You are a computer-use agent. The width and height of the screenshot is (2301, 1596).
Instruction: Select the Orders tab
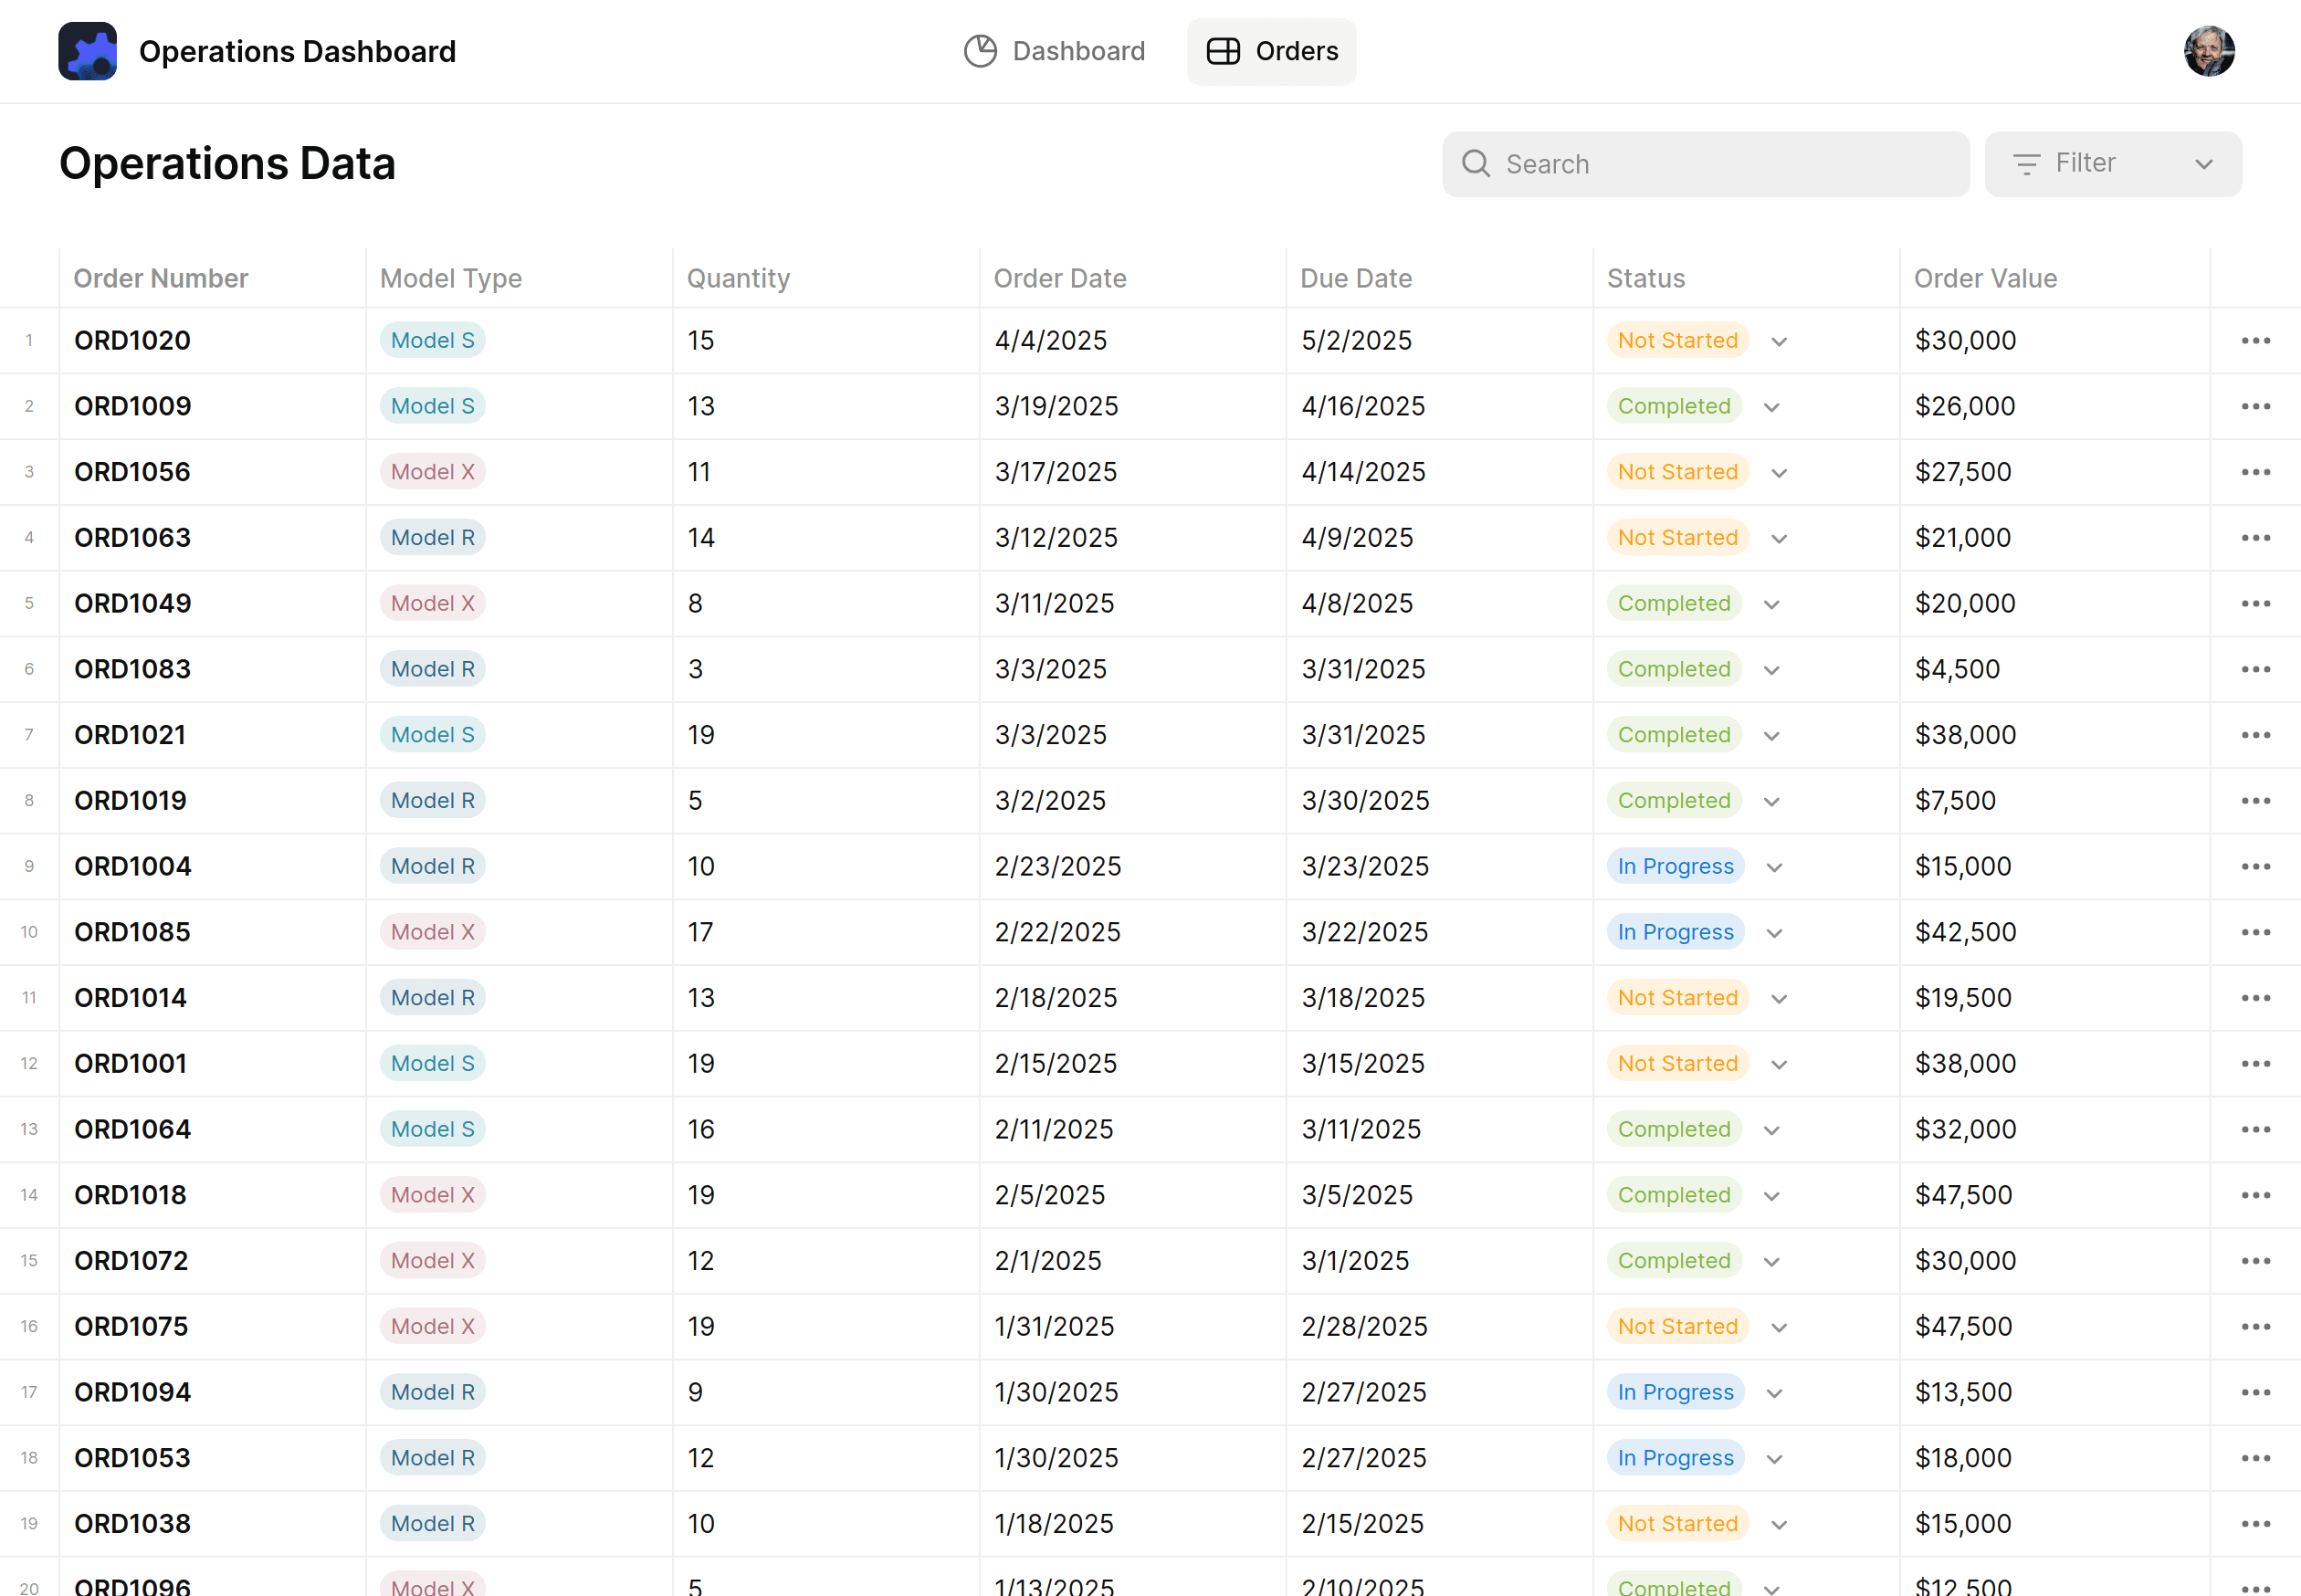[1271, 51]
